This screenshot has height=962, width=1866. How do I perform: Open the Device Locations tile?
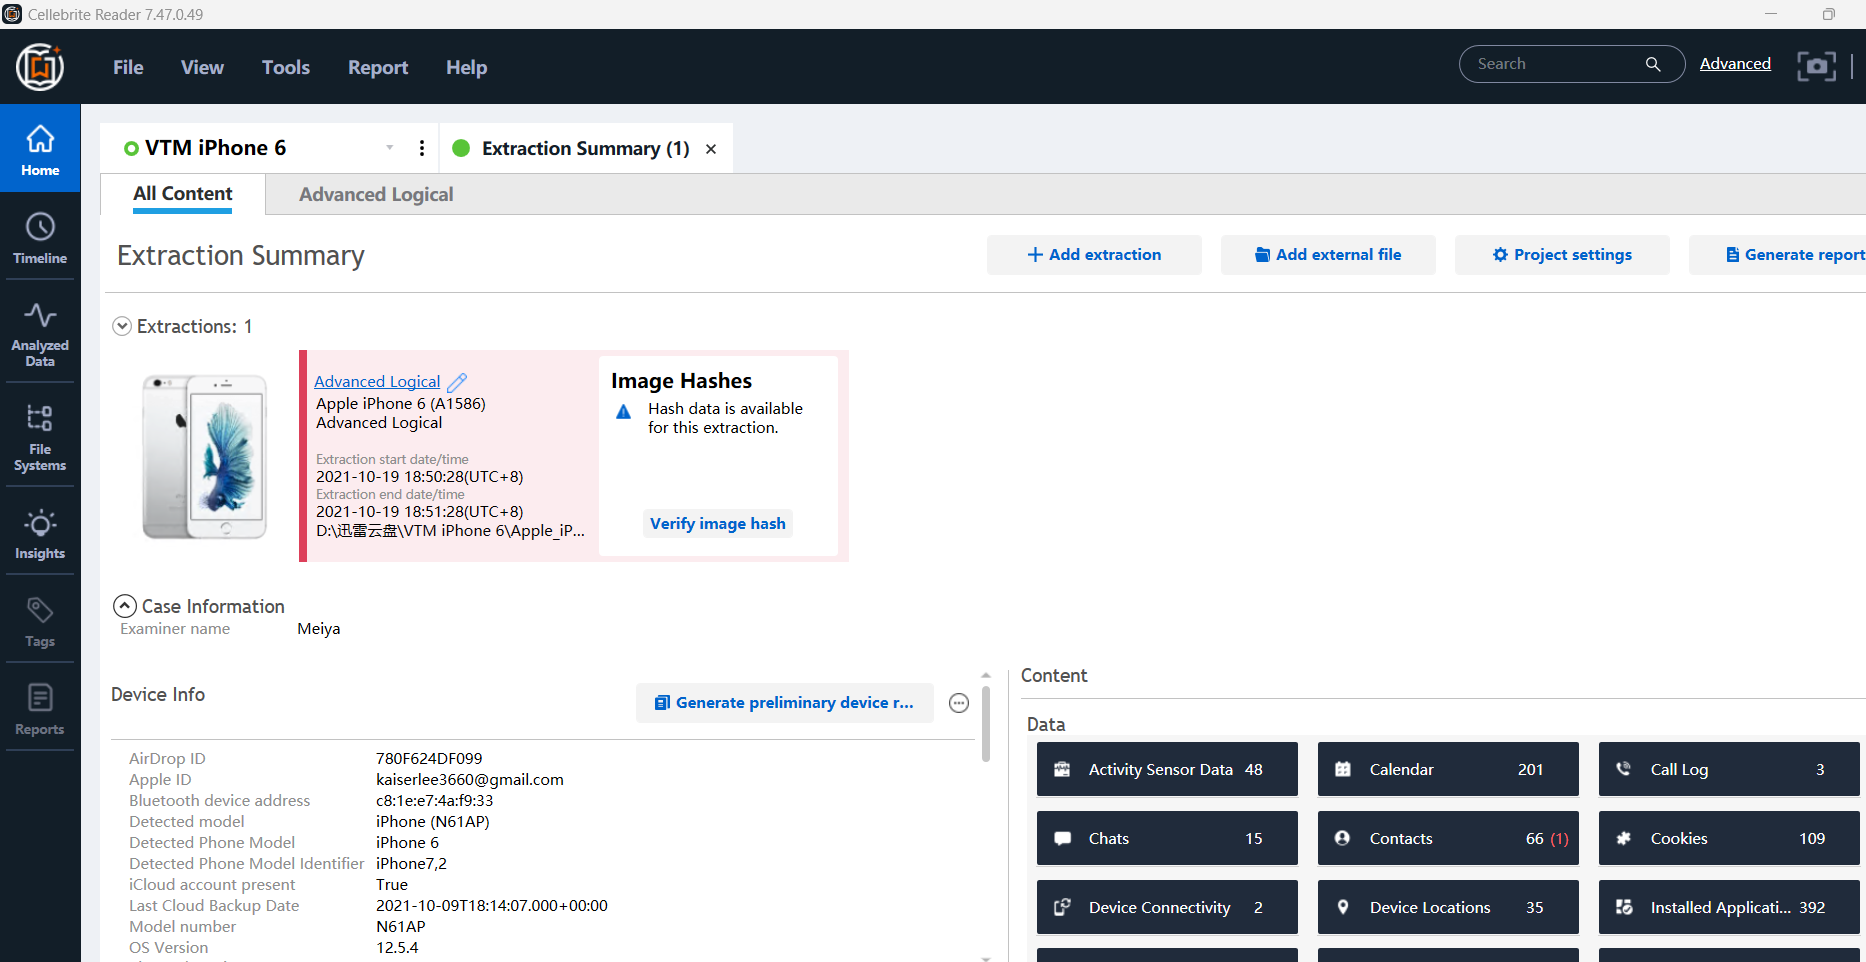[1448, 907]
